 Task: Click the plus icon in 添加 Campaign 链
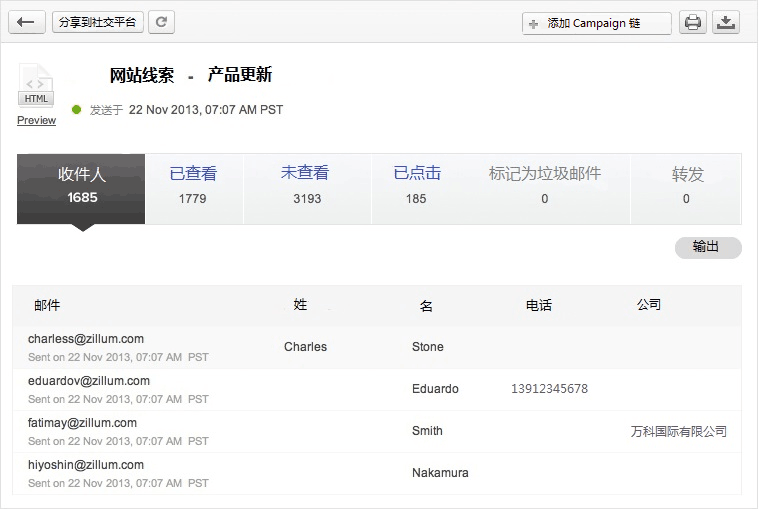click(534, 23)
